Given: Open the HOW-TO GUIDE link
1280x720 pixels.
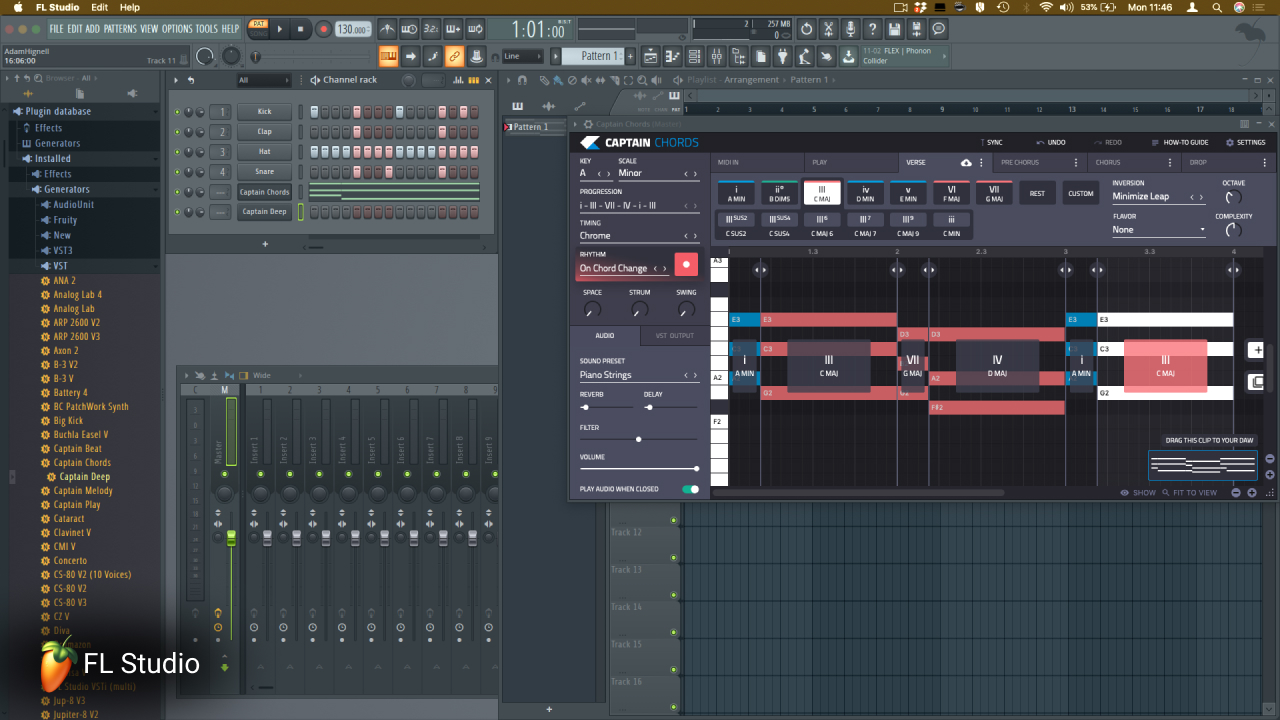Looking at the screenshot, I should point(1180,142).
